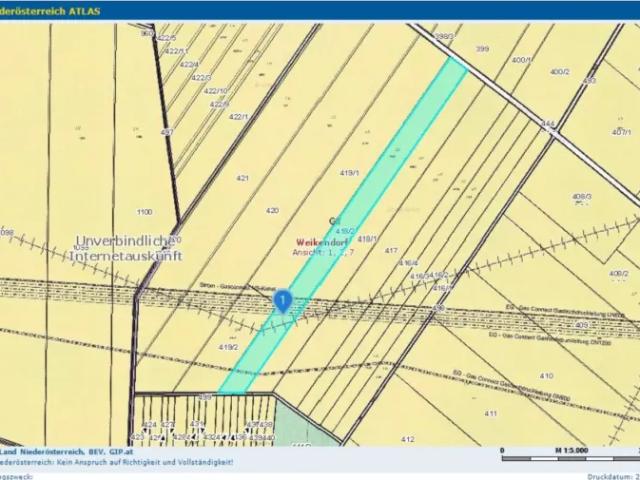This screenshot has width=640, height=480.
Task: Click the Niederösterreich ATLAS title
Action: coord(50,11)
